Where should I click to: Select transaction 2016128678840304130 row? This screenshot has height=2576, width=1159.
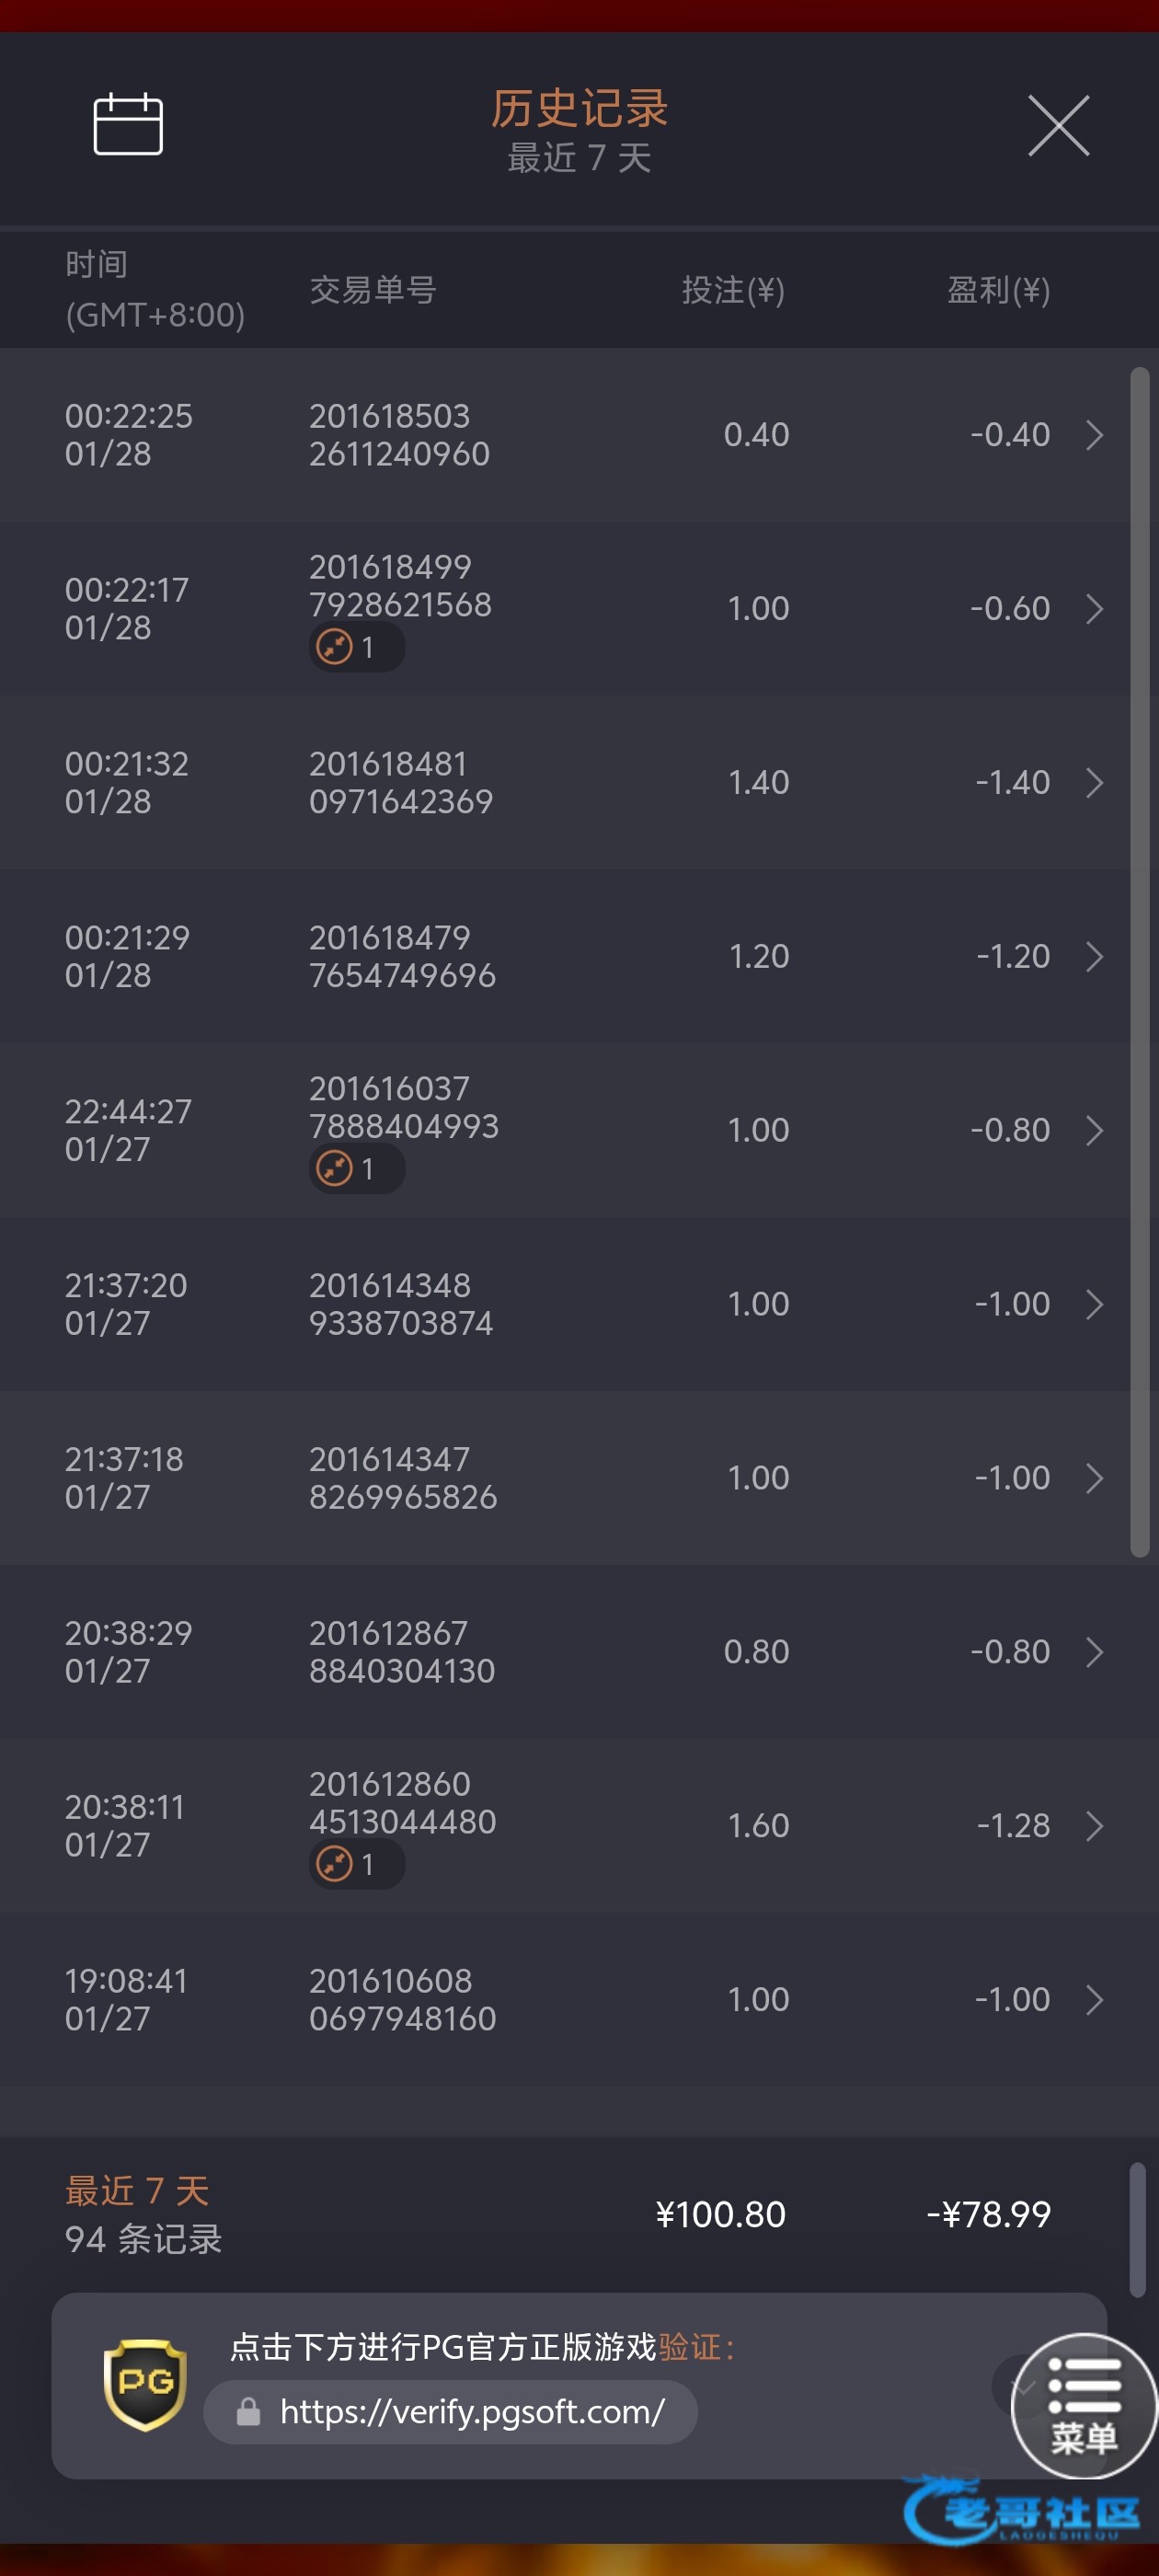(x=402, y=1652)
